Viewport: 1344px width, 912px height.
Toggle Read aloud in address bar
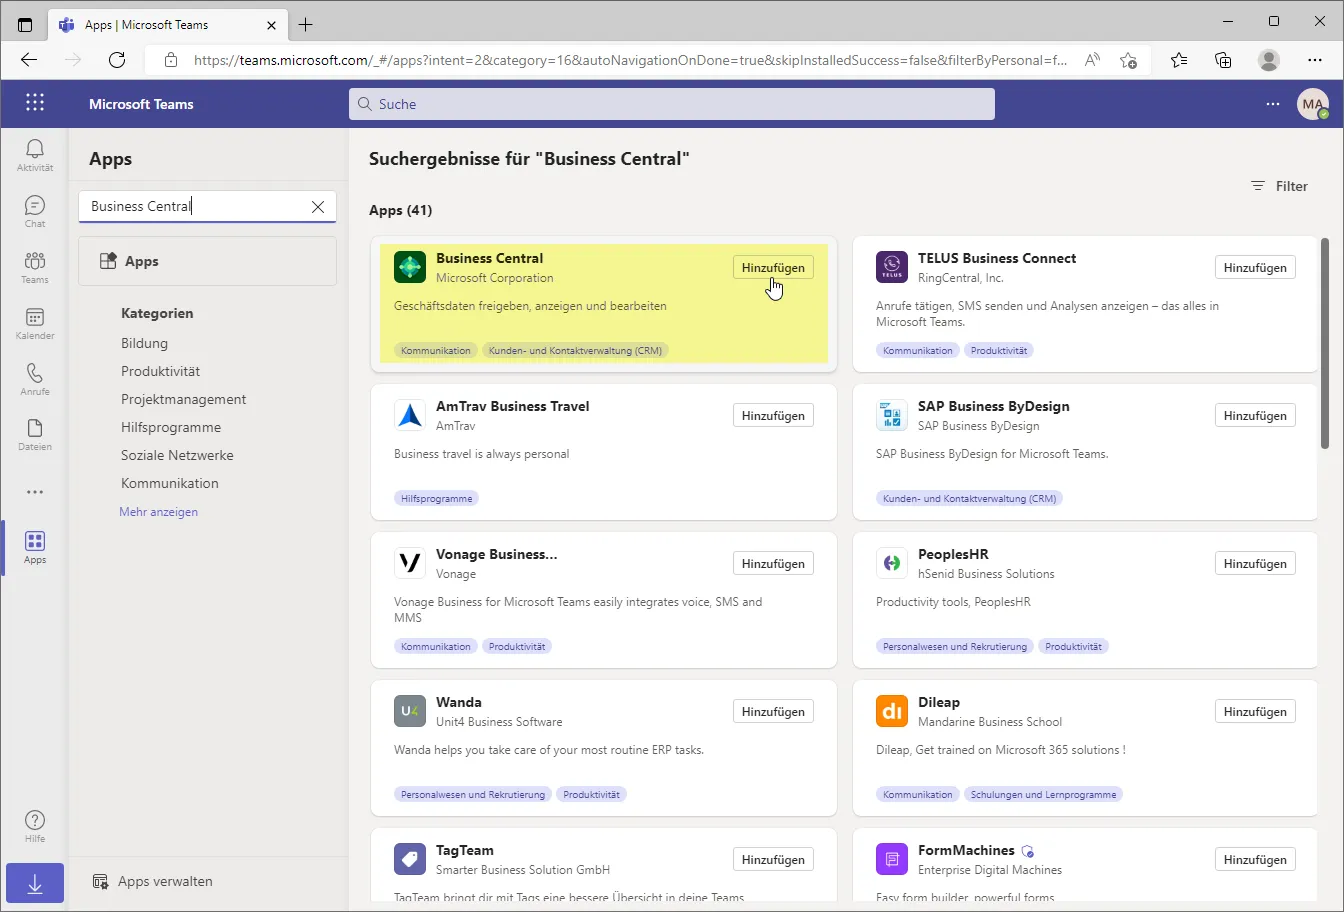point(1092,60)
